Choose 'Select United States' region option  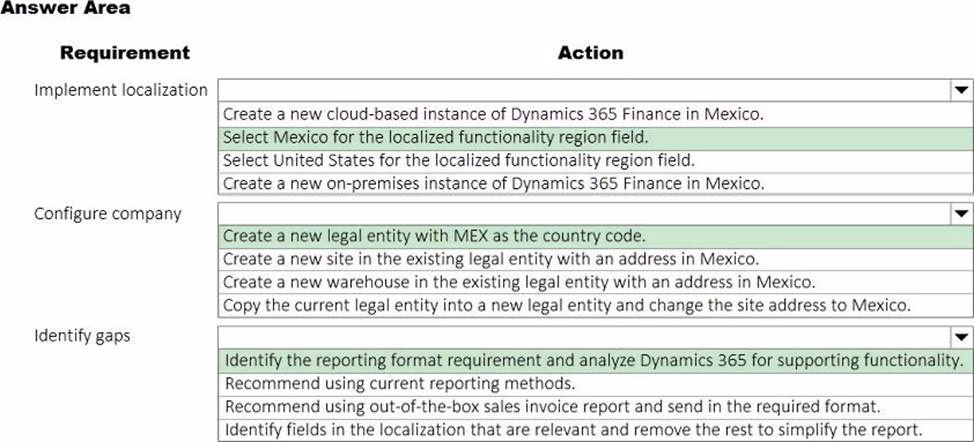[458, 160]
